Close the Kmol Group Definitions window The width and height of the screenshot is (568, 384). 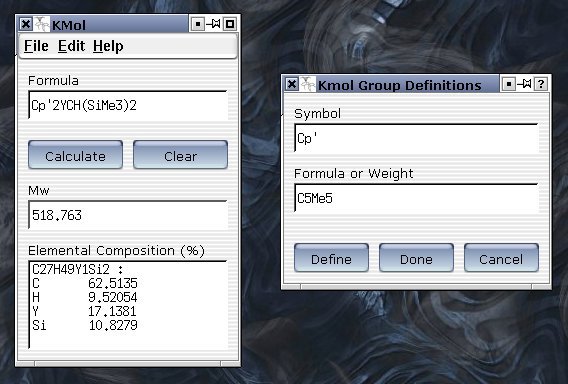point(292,84)
